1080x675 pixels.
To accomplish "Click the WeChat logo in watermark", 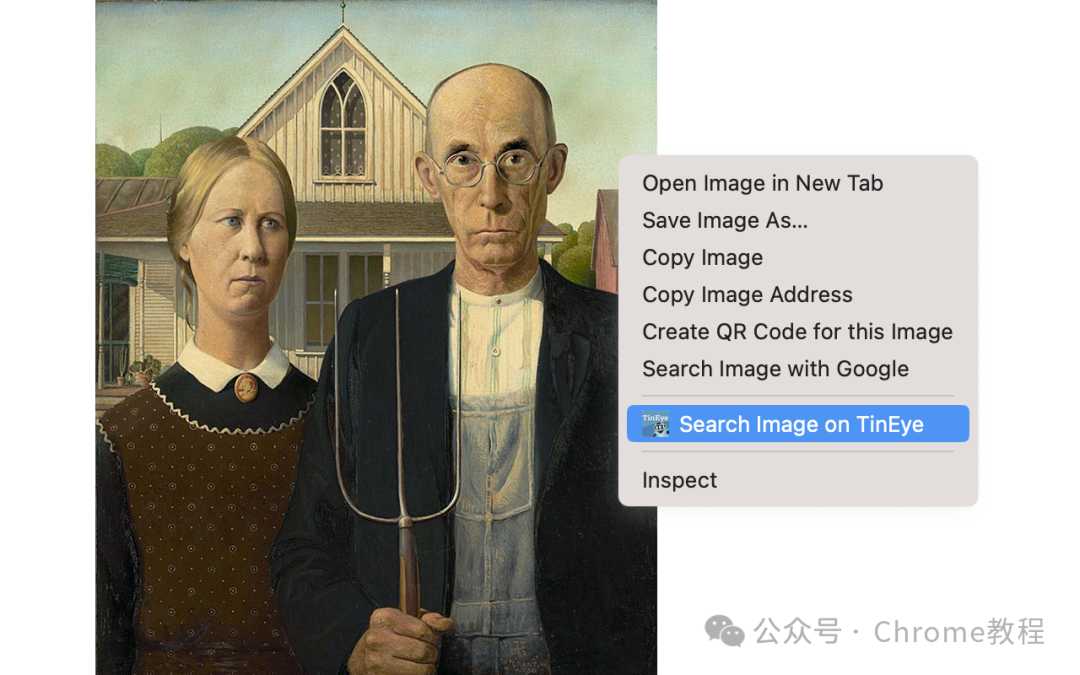I will (x=724, y=631).
